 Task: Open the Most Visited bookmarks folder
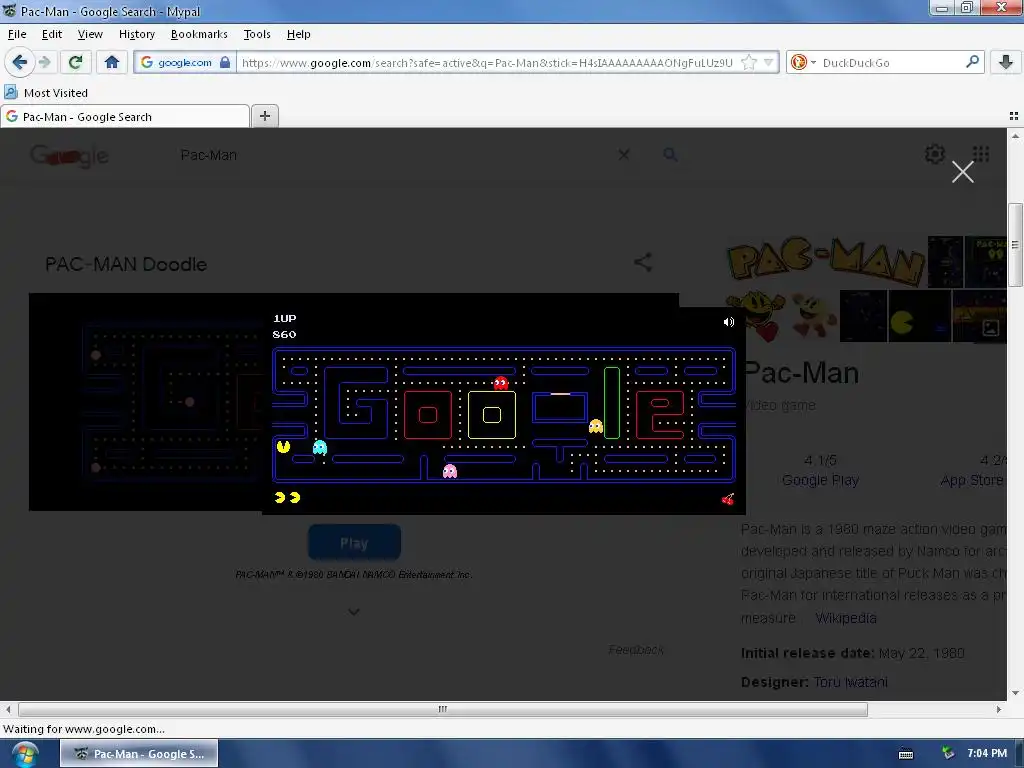pyautogui.click(x=46, y=93)
